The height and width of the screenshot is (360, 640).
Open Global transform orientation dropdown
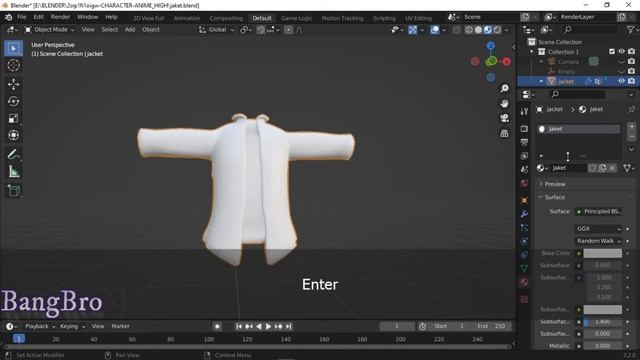[x=216, y=30]
